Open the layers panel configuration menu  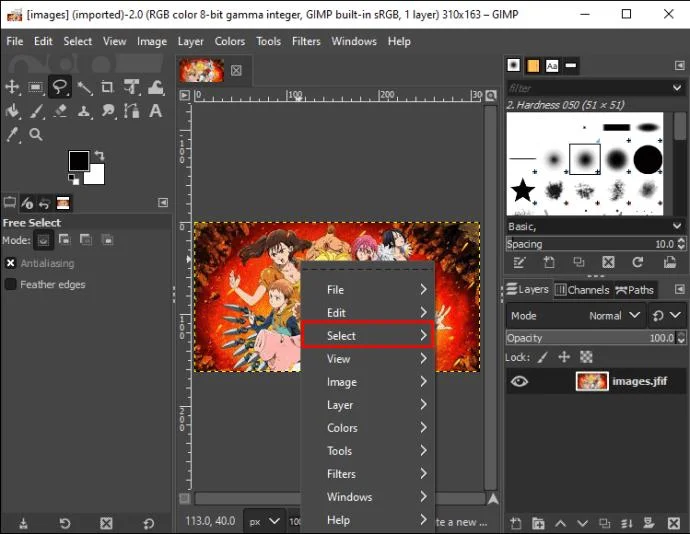tap(679, 289)
